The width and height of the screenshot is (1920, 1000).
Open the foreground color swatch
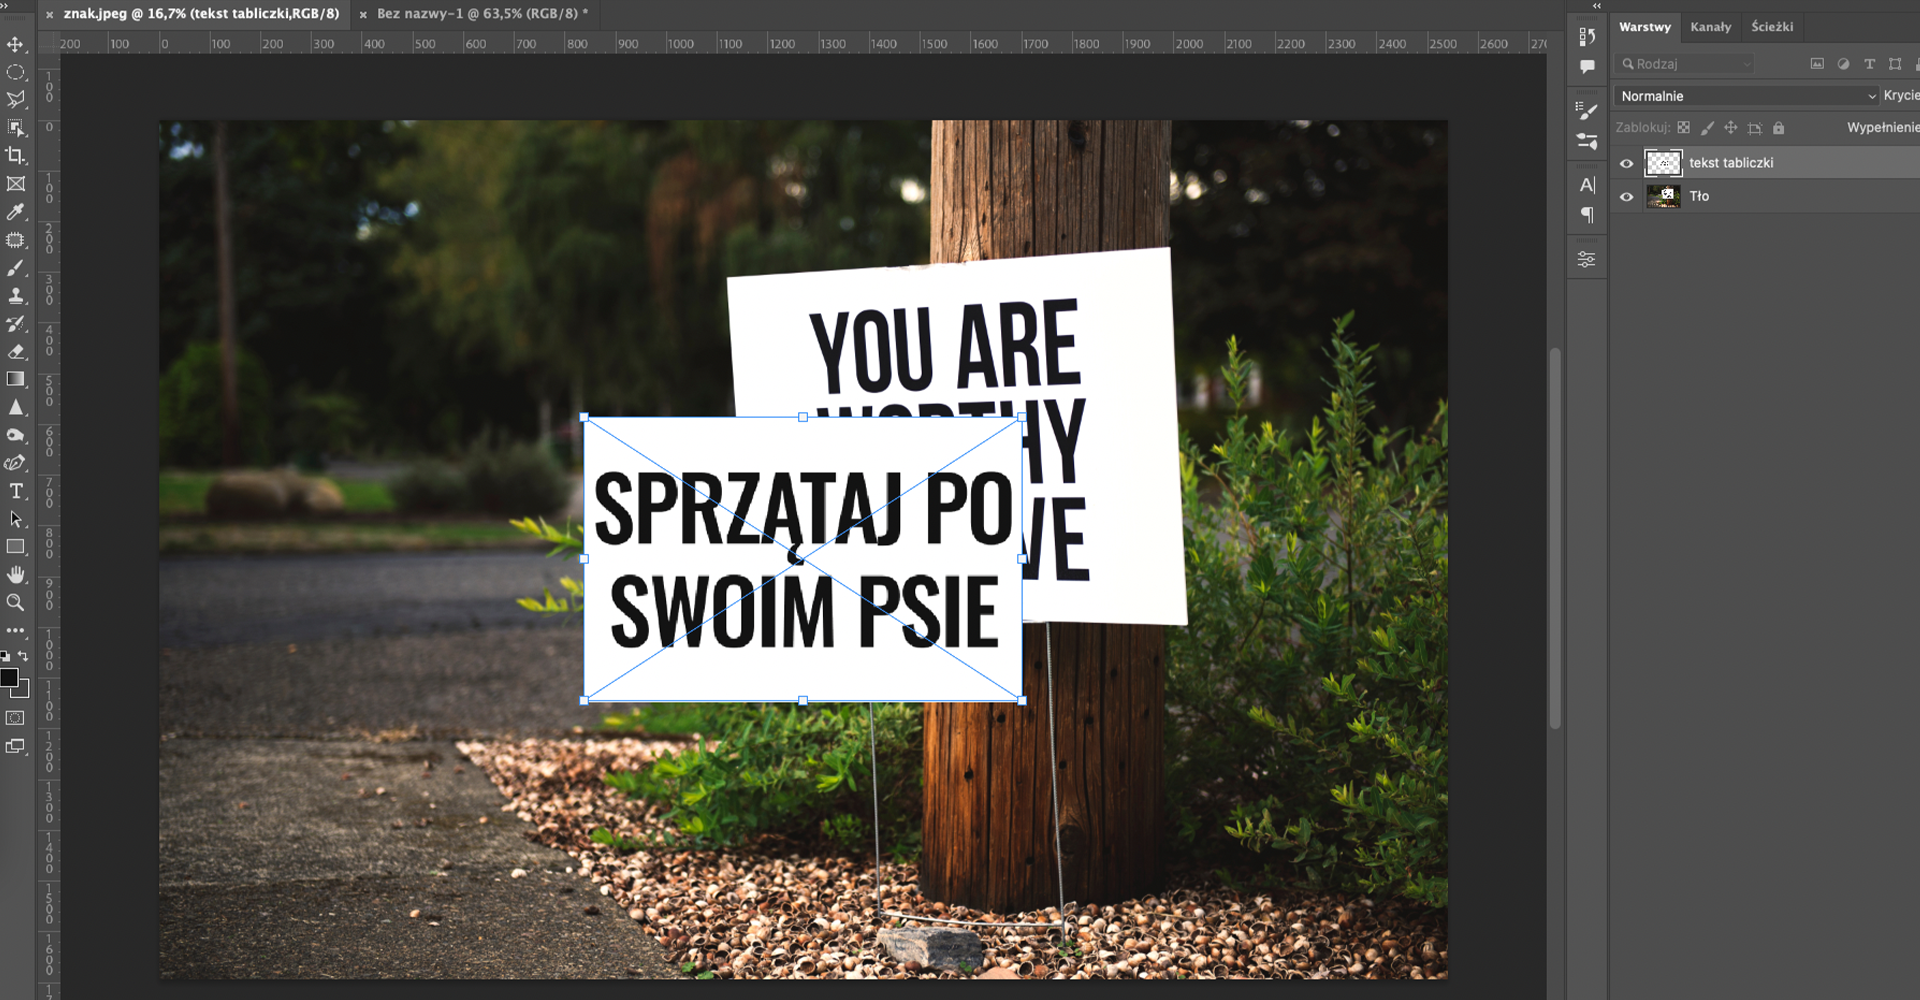click(x=9, y=678)
